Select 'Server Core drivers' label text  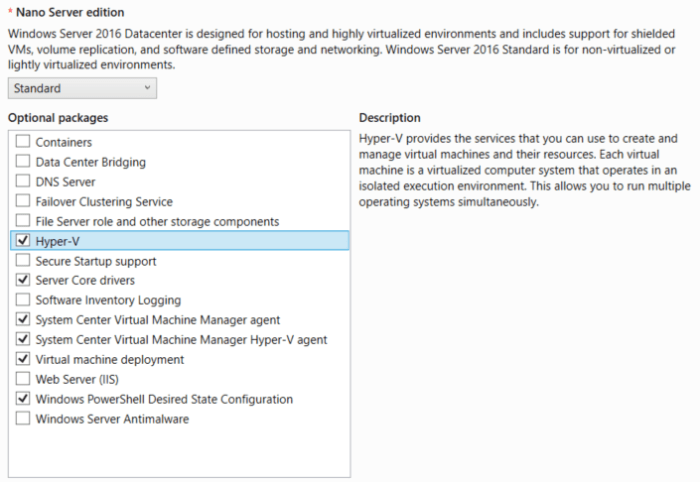(x=85, y=280)
